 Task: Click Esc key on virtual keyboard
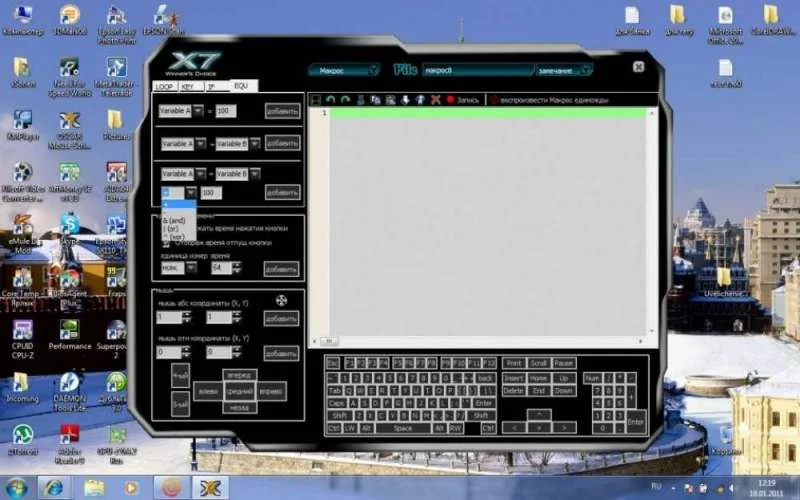(x=333, y=363)
